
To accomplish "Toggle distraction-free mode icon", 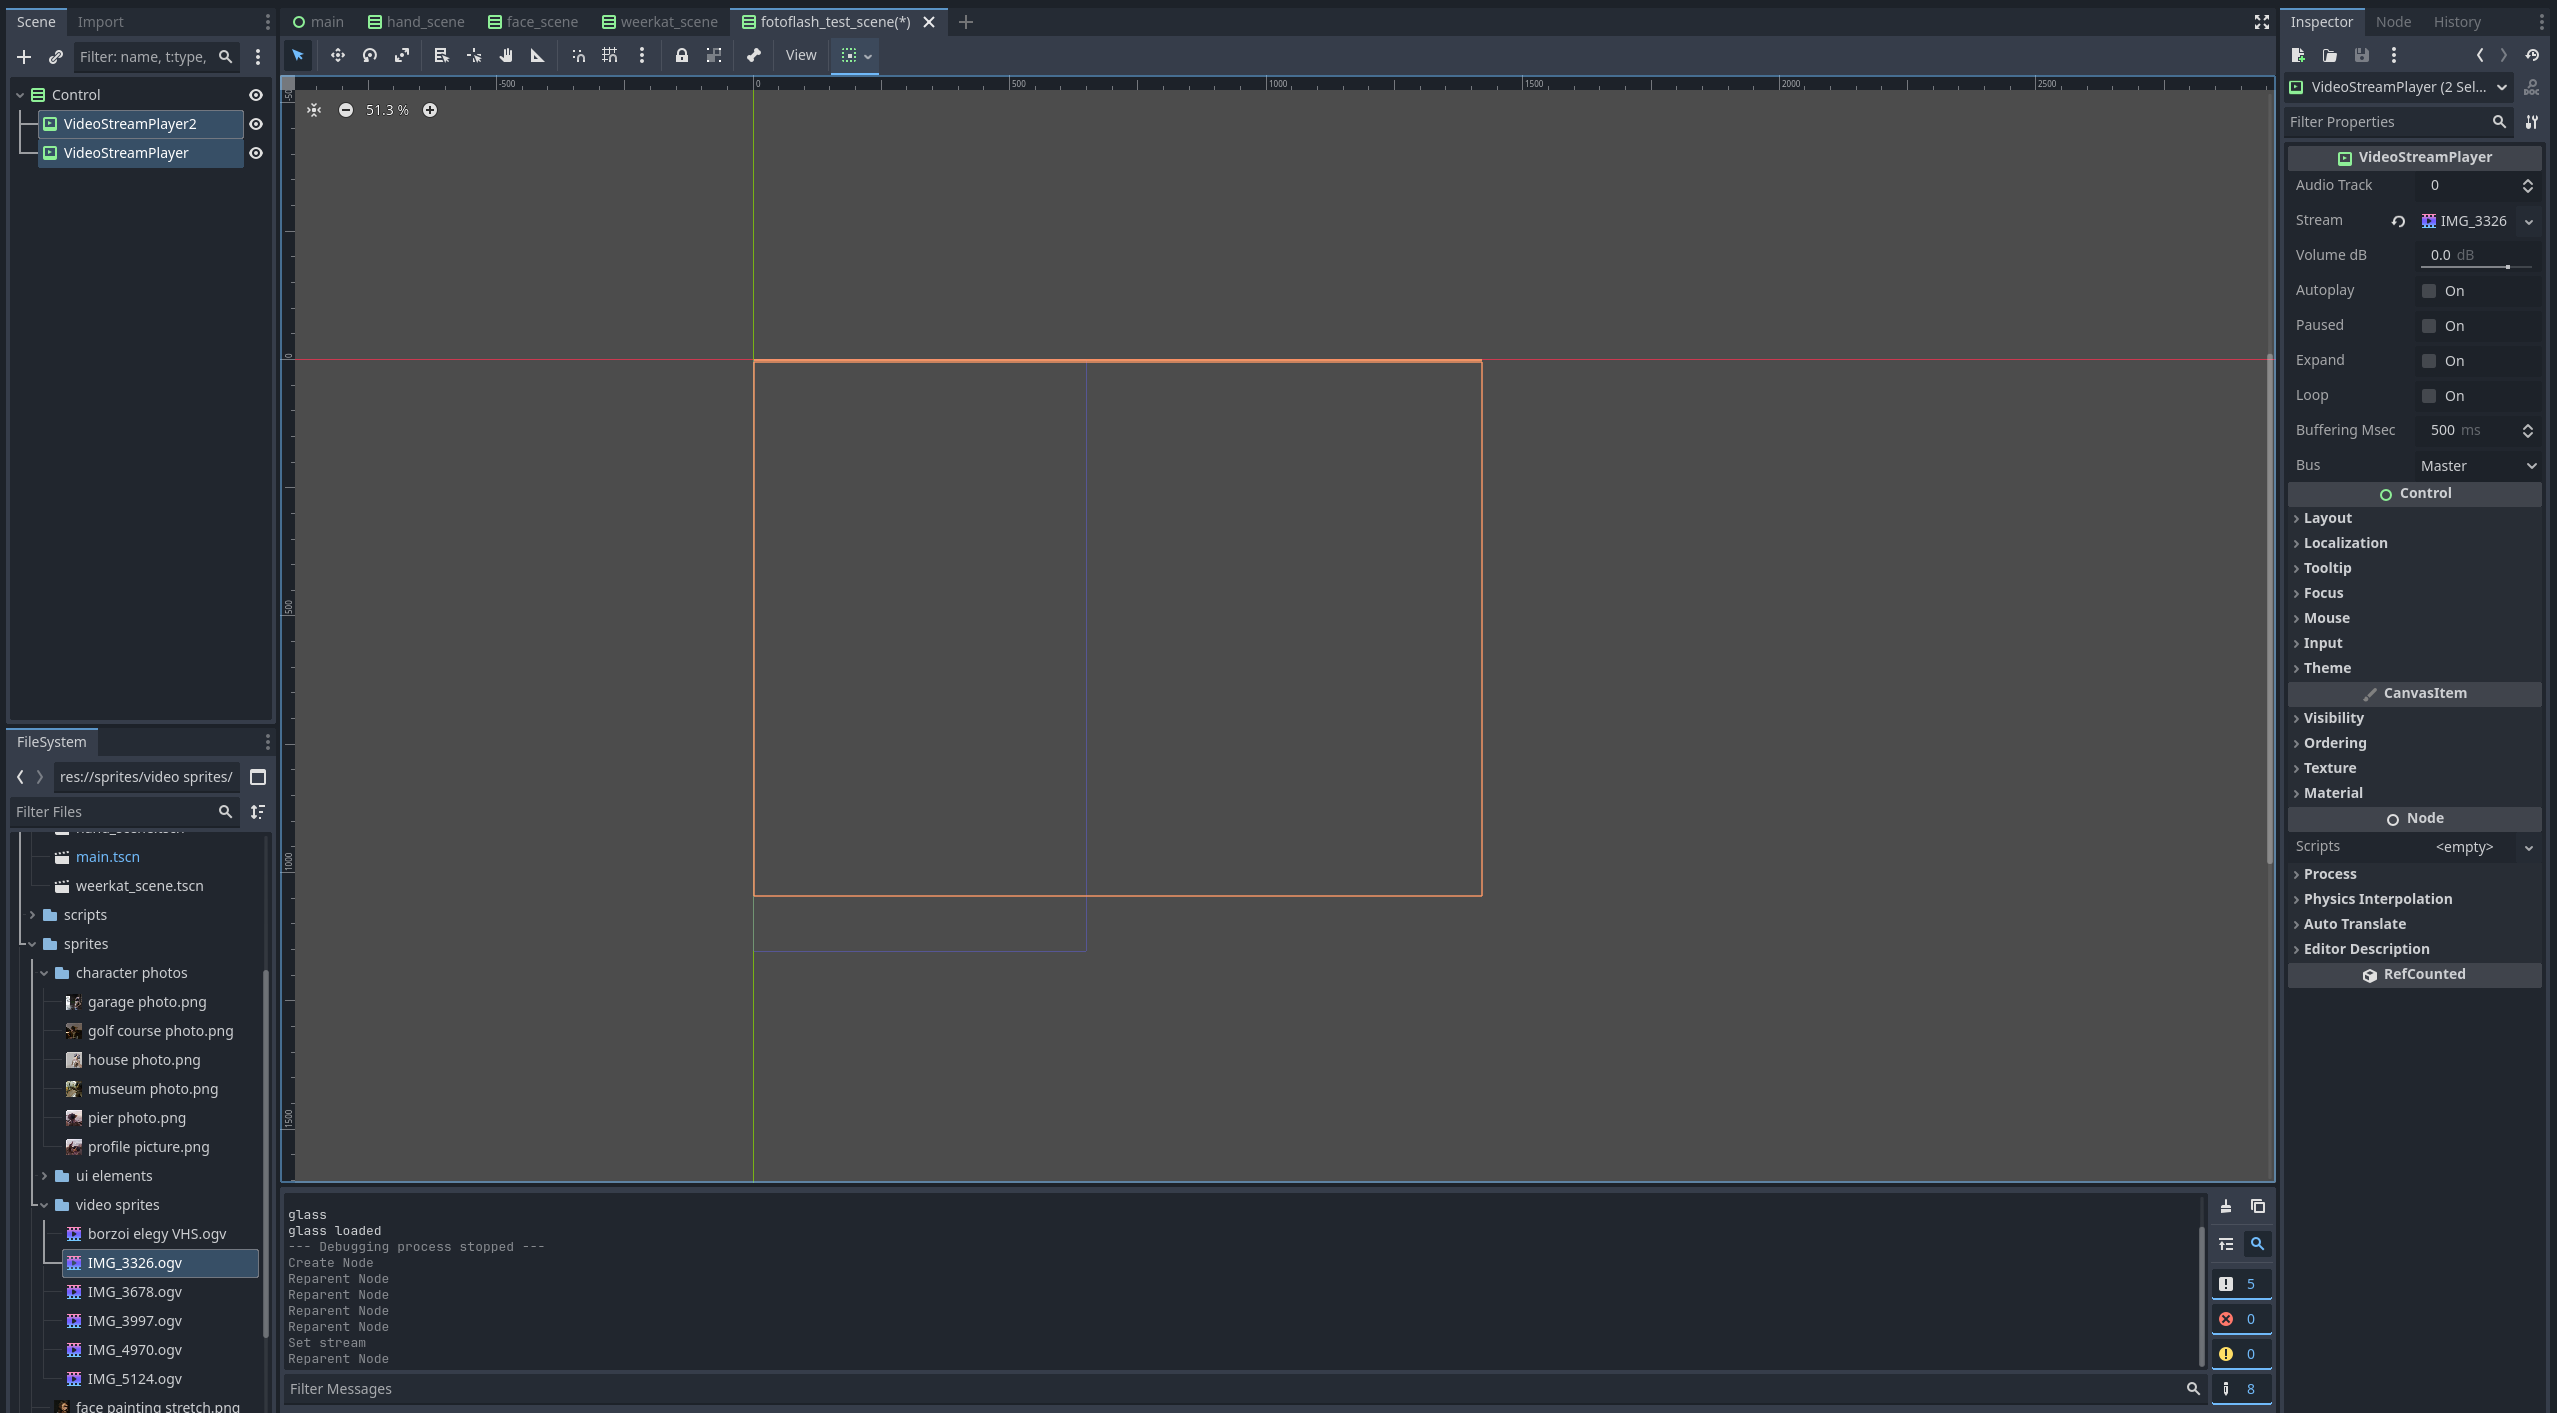I will pyautogui.click(x=2262, y=22).
